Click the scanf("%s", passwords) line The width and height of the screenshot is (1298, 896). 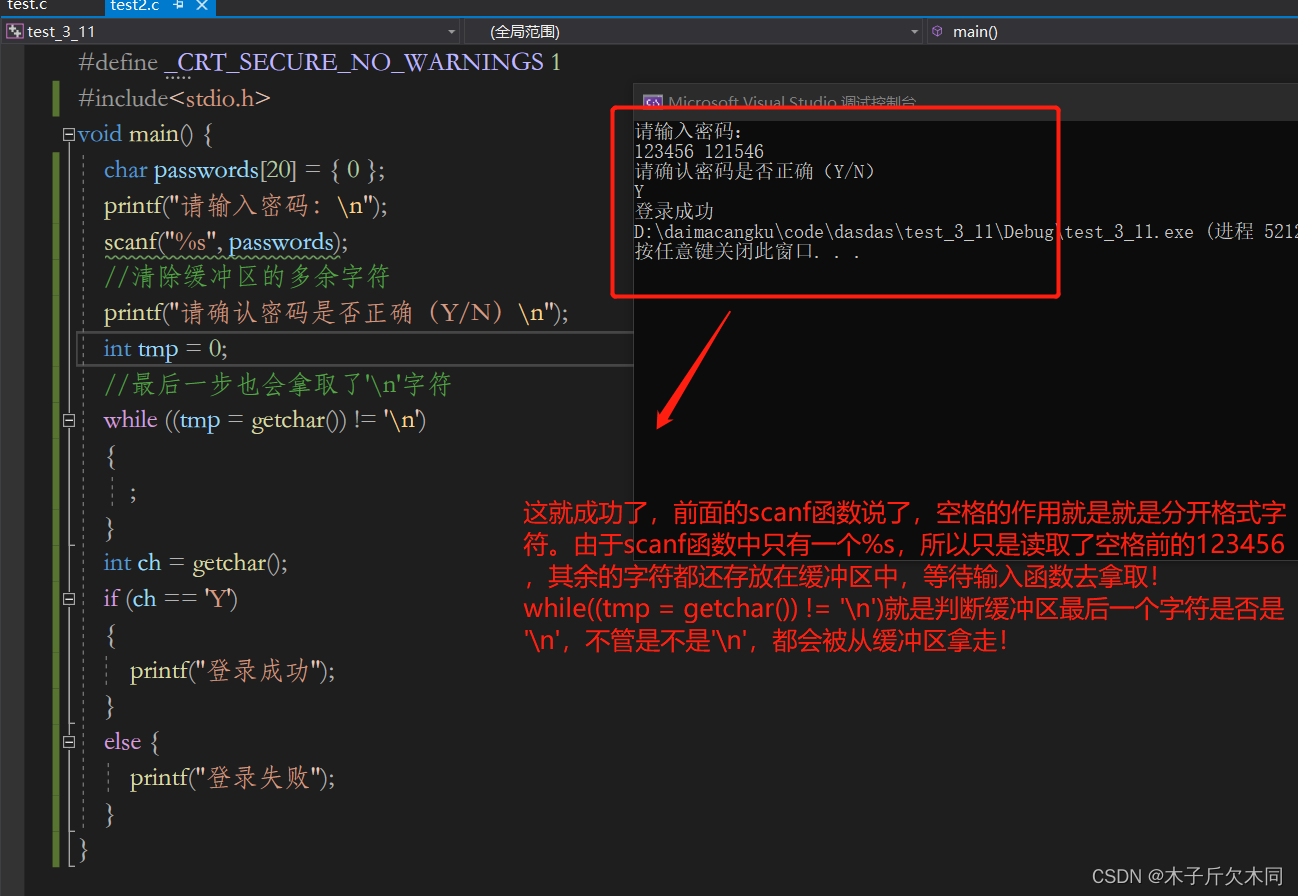point(226,242)
